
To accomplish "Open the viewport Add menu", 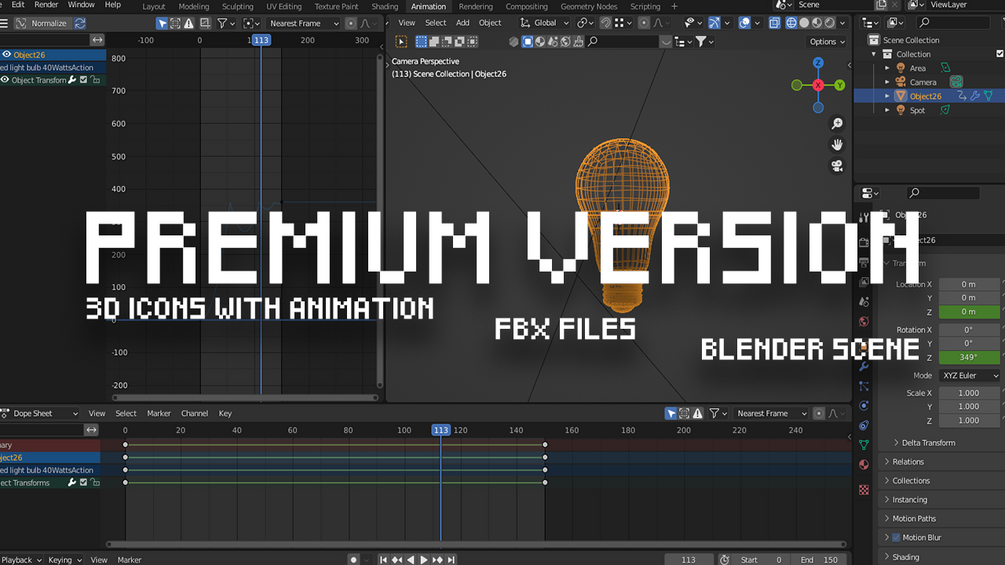I will click(x=463, y=23).
